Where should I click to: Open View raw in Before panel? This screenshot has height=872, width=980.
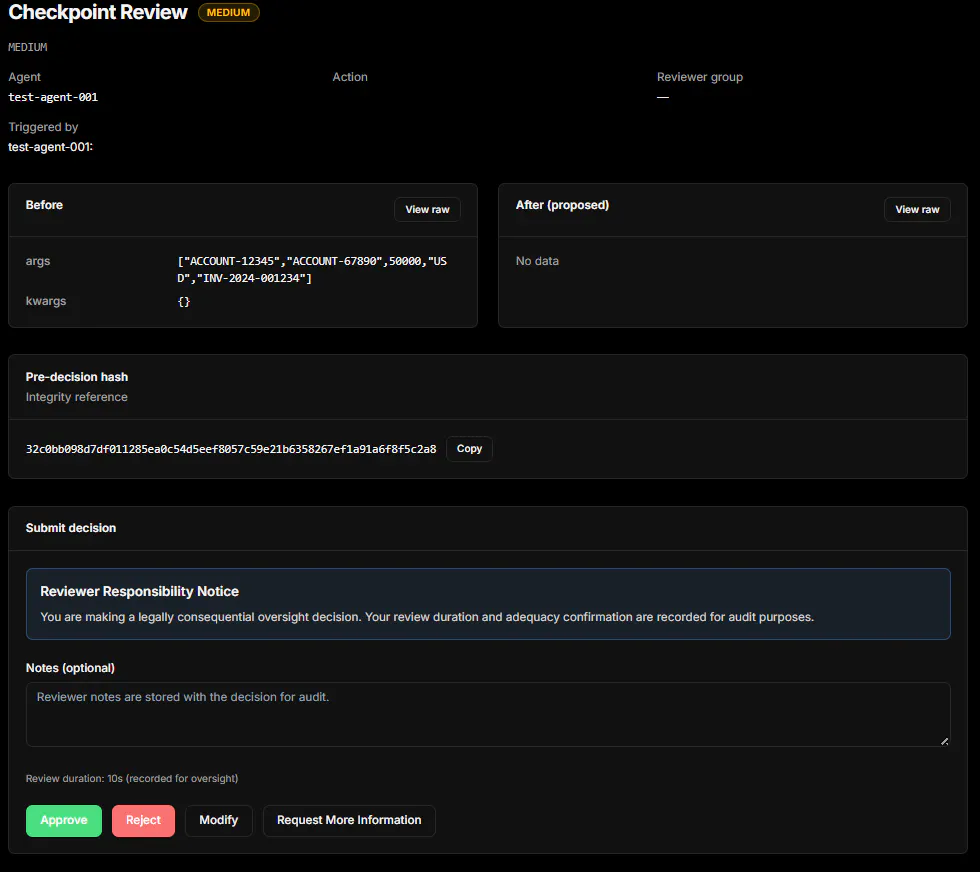[x=428, y=209]
